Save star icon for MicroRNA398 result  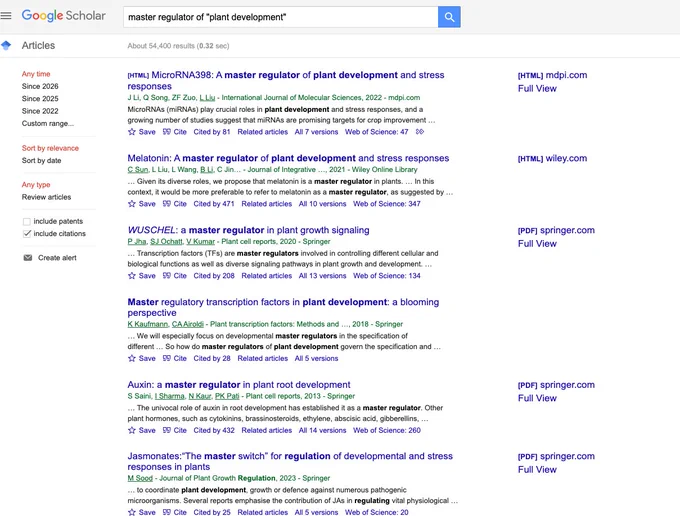(132, 132)
